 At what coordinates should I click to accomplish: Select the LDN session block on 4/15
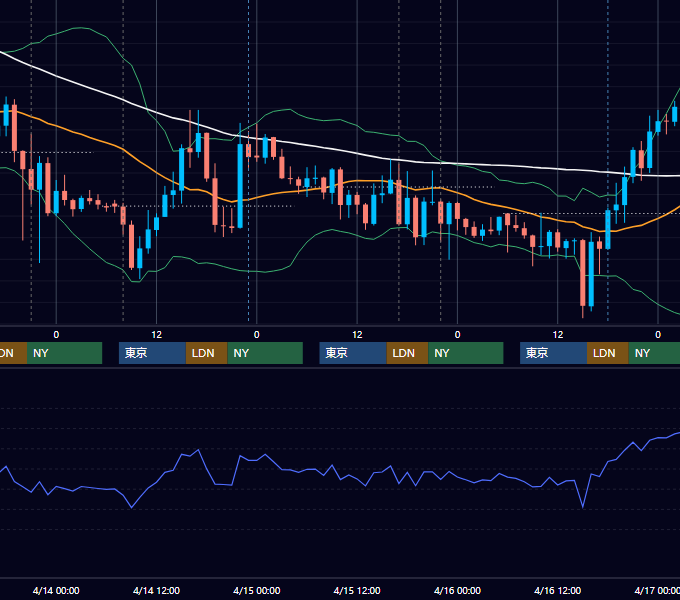[407, 353]
